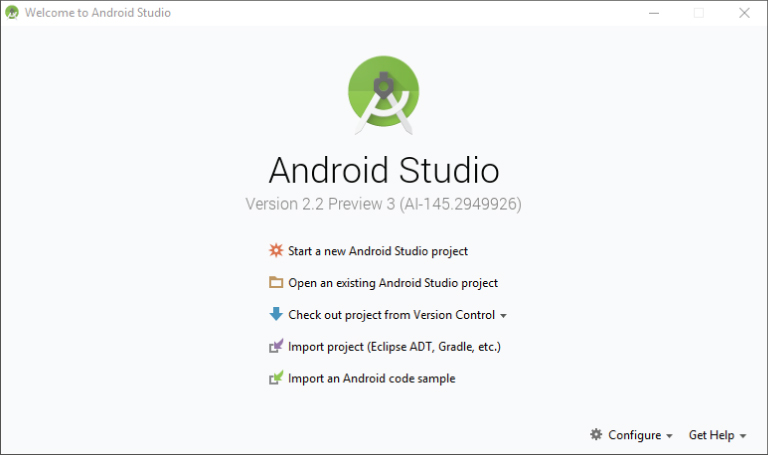The height and width of the screenshot is (455, 768).
Task: Open the Get Help dropdown menu
Action: click(717, 435)
